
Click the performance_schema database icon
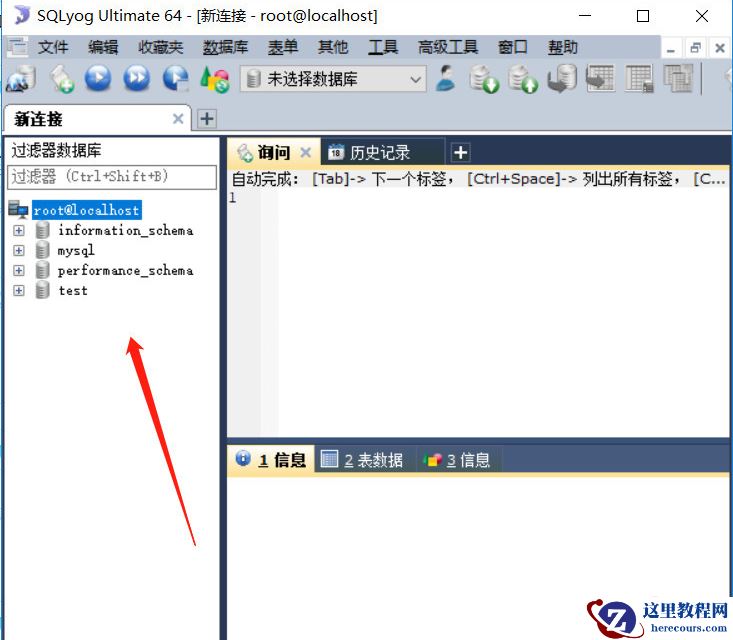click(43, 270)
